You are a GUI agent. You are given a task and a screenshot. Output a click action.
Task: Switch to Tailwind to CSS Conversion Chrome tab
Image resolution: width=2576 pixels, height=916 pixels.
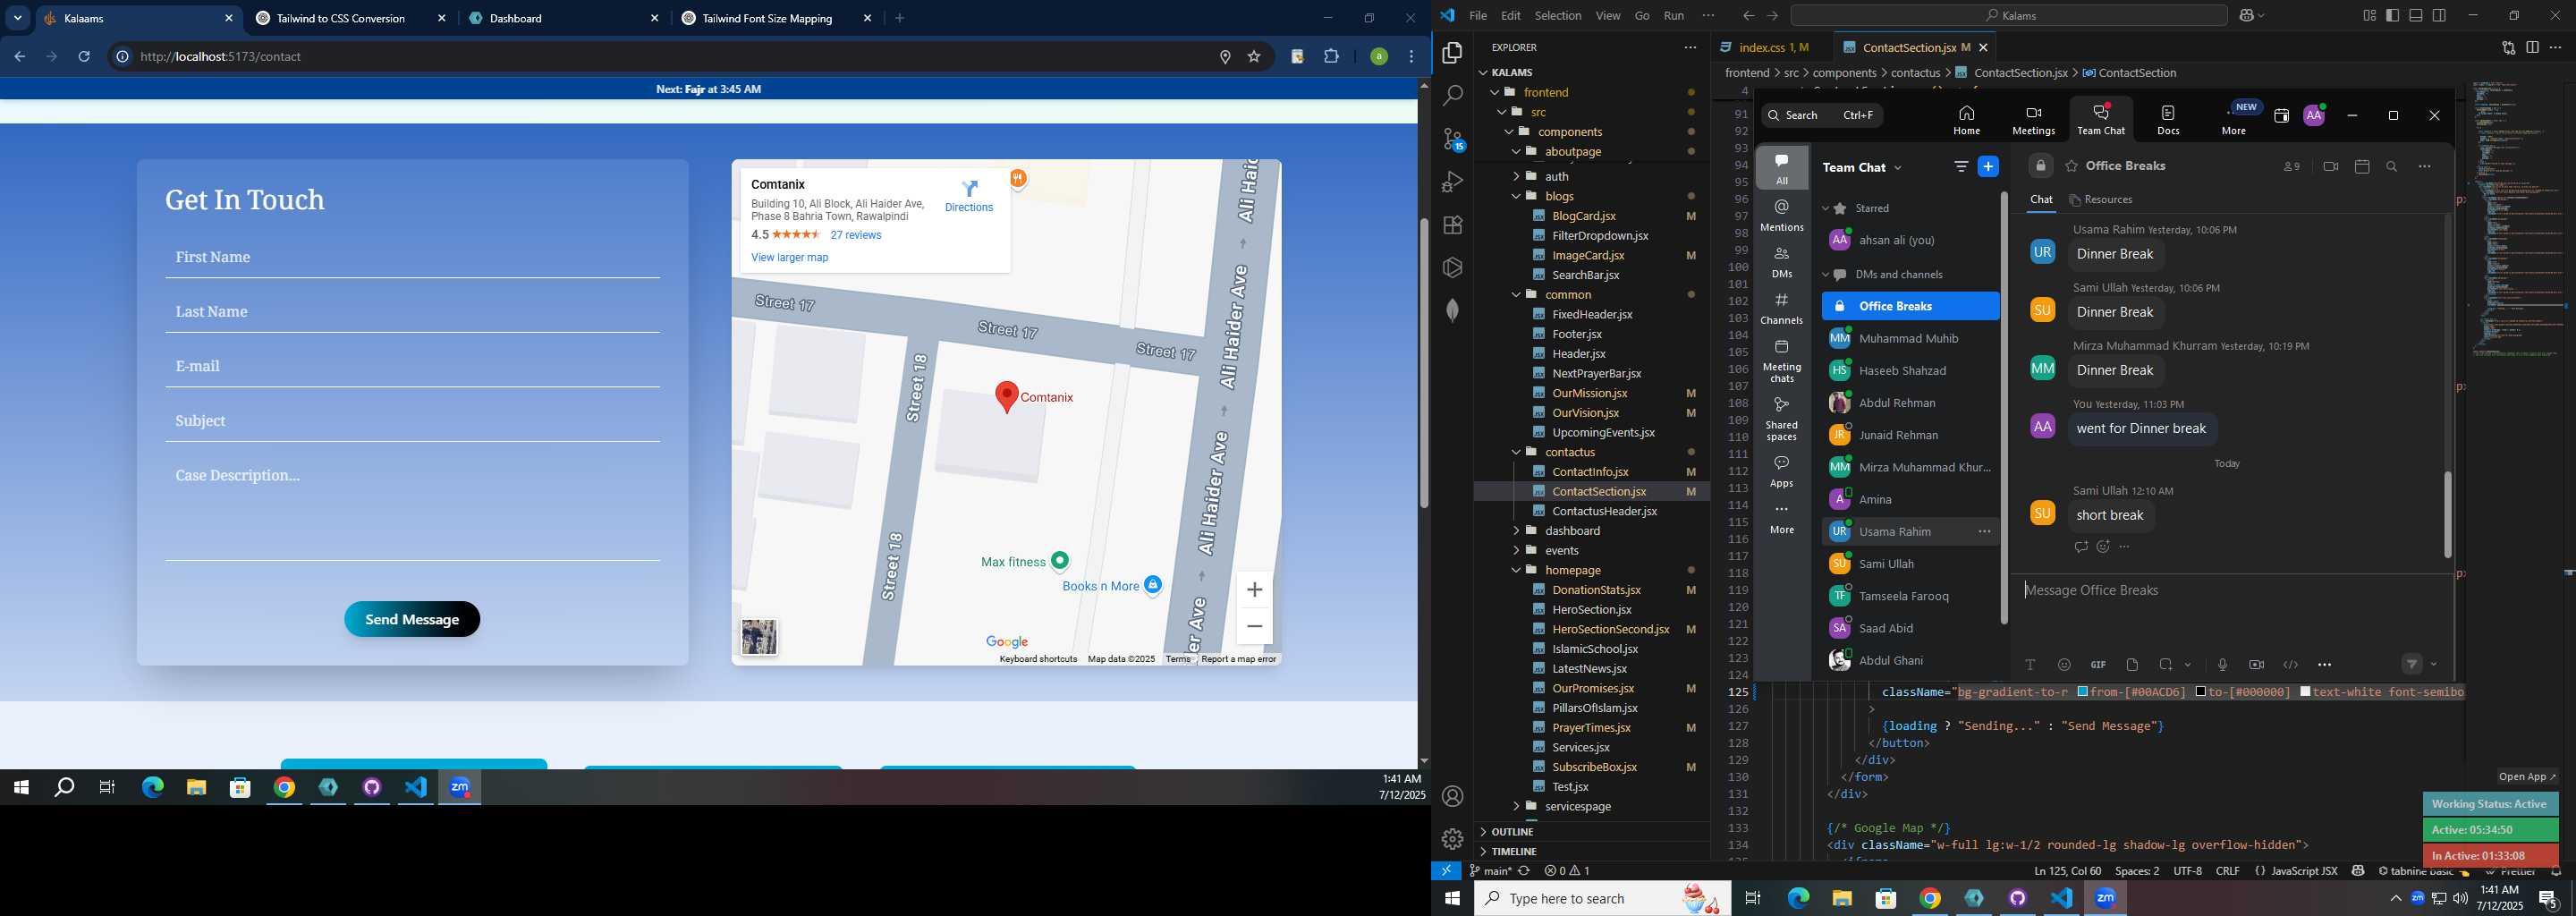coord(342,18)
